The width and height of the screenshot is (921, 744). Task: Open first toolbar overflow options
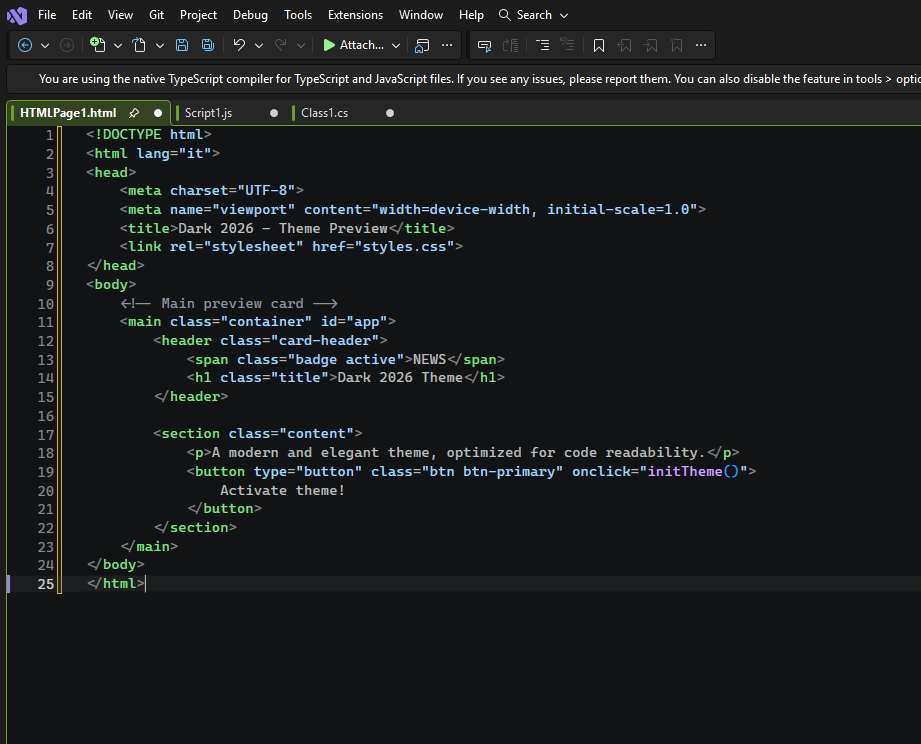pos(447,45)
